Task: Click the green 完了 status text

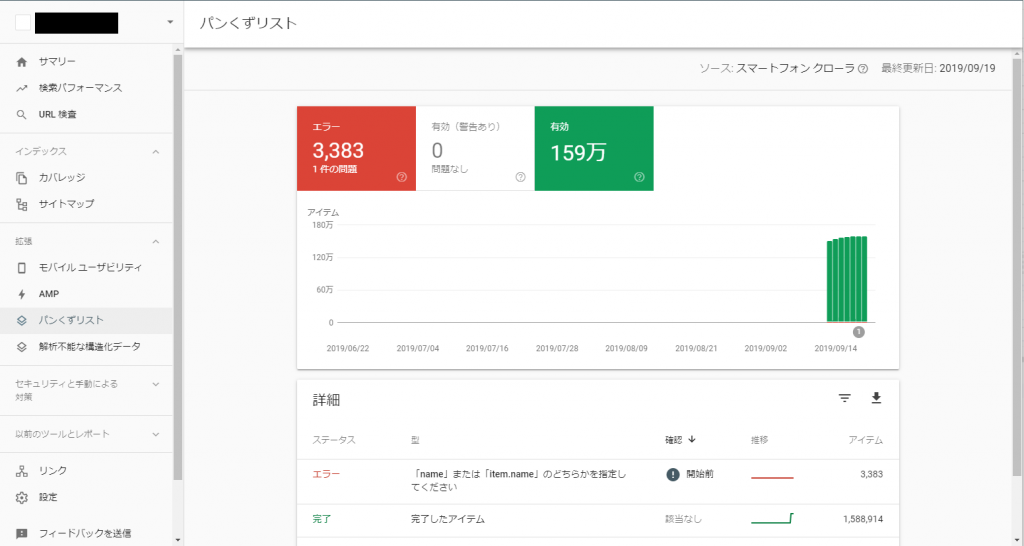Action: [x=322, y=519]
